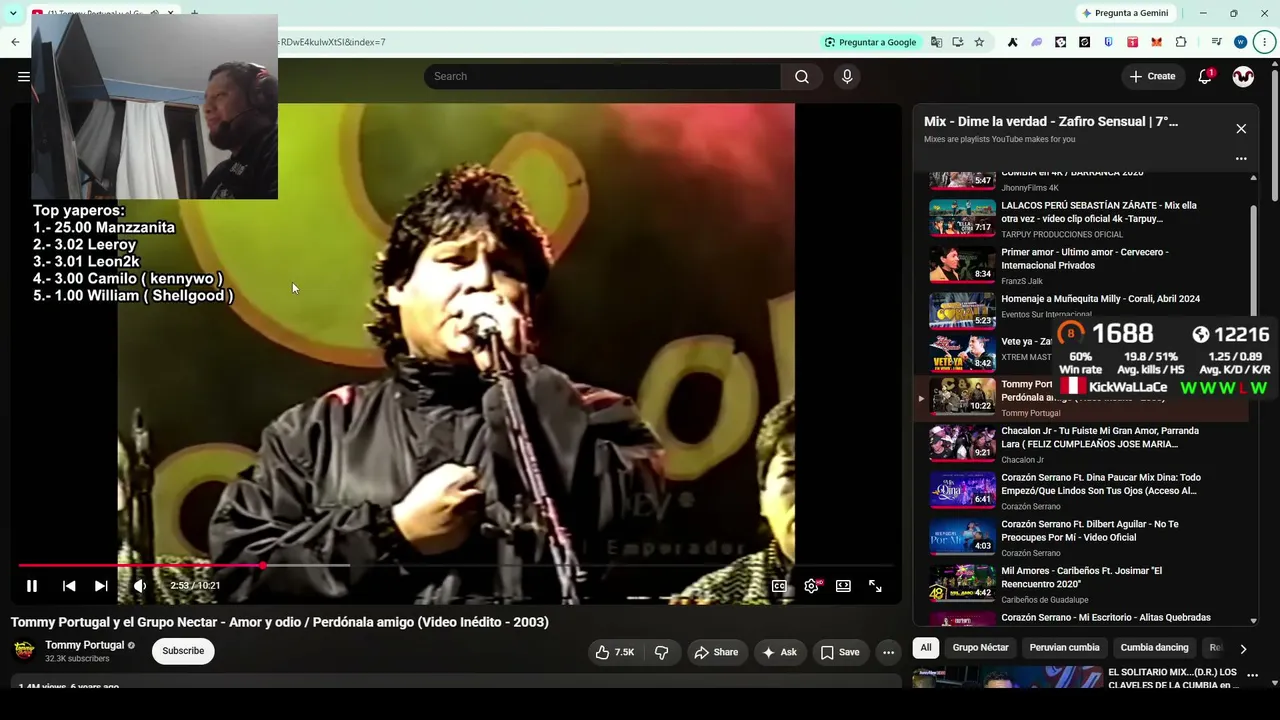Viewport: 1280px width, 720px height.
Task: Click the install app icon in address bar
Action: tap(958, 42)
